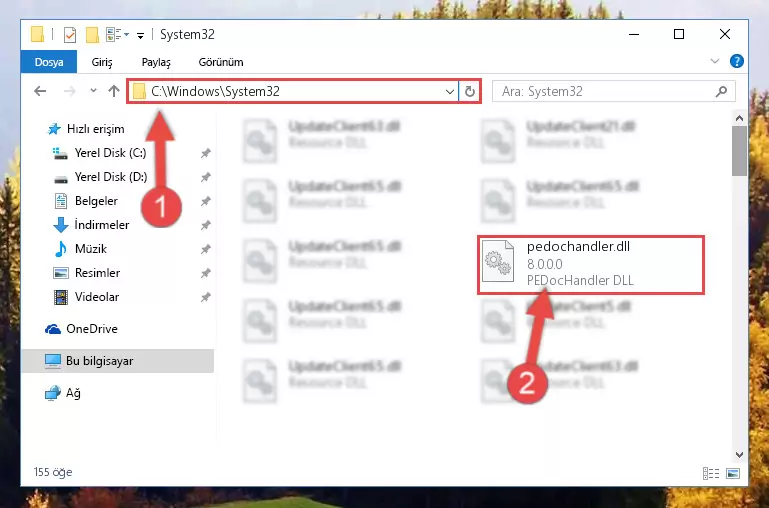This screenshot has width=769, height=508.
Task: Open the recent locations dropdown
Action: pos(93,91)
